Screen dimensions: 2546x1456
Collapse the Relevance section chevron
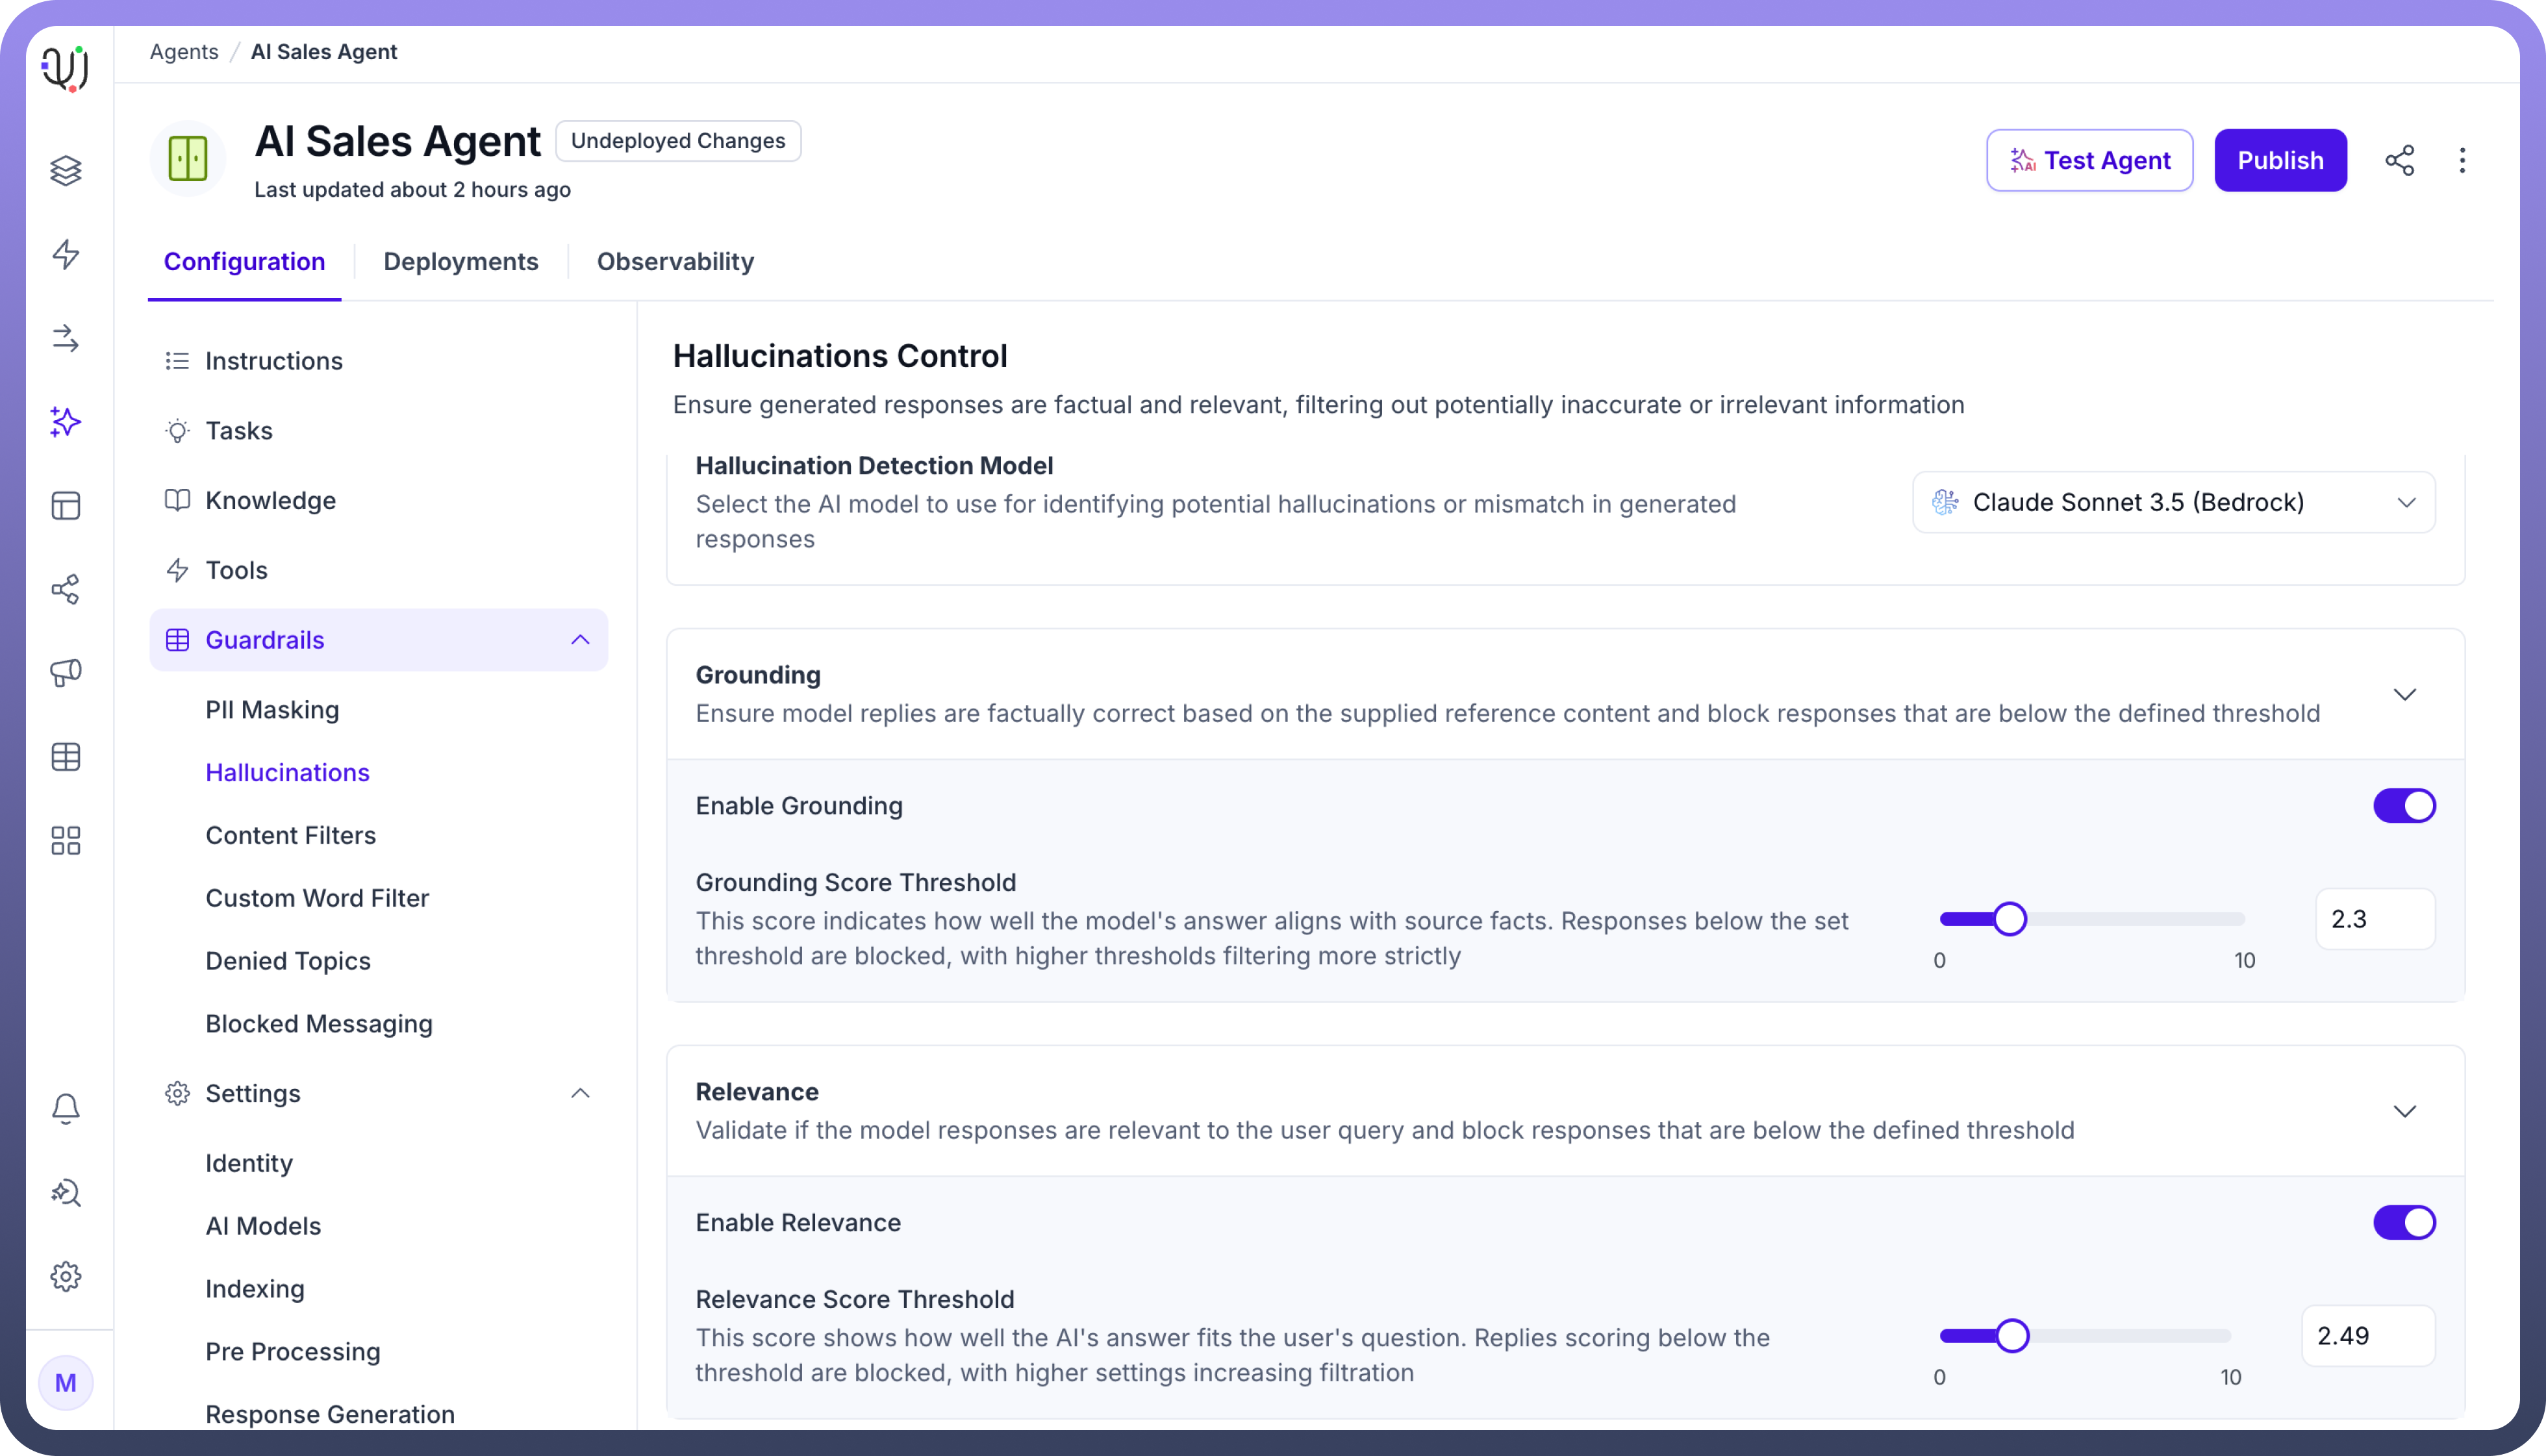pyautogui.click(x=2404, y=1111)
